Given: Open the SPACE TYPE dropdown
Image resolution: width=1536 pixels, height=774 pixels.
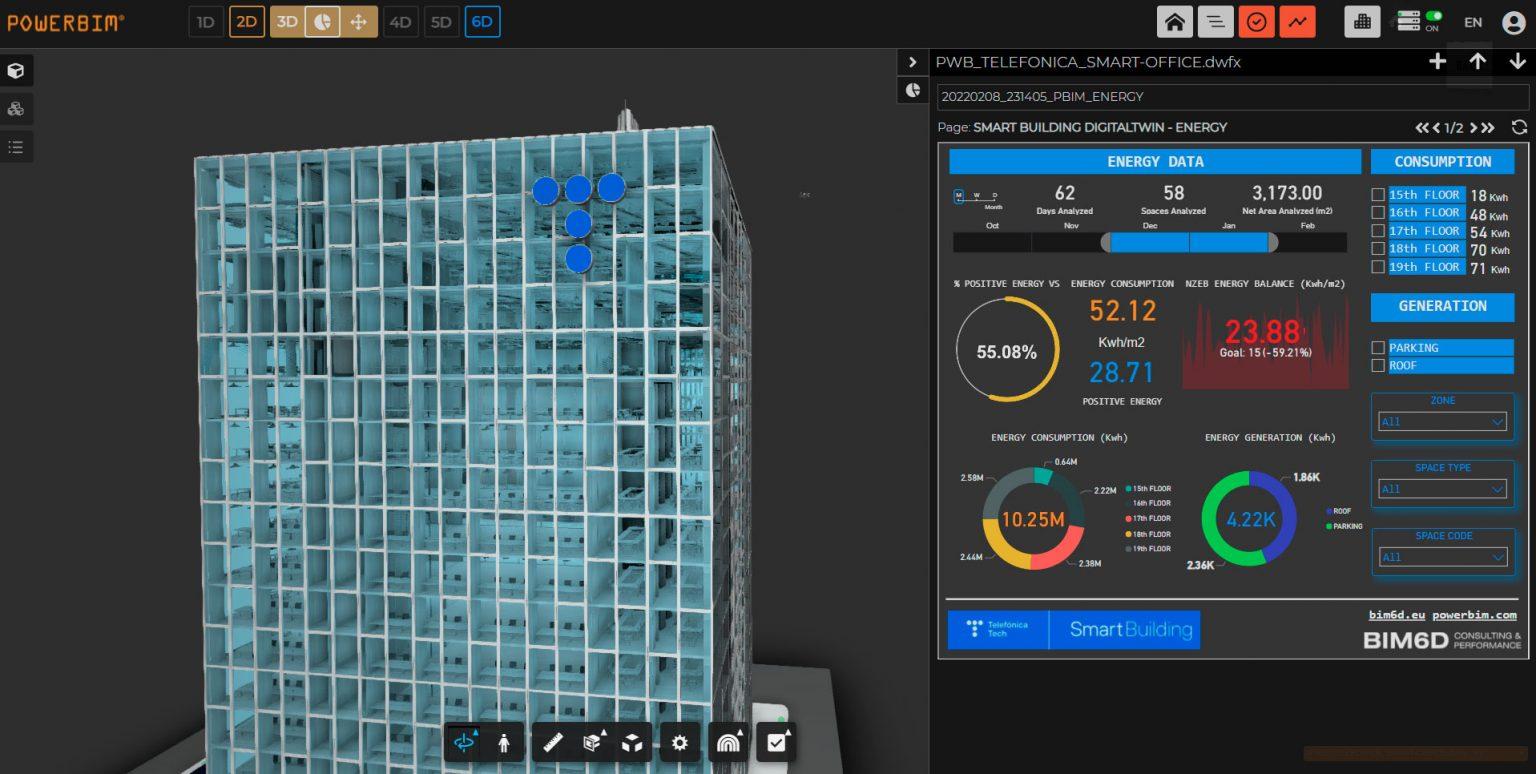Looking at the screenshot, I should click(x=1441, y=488).
